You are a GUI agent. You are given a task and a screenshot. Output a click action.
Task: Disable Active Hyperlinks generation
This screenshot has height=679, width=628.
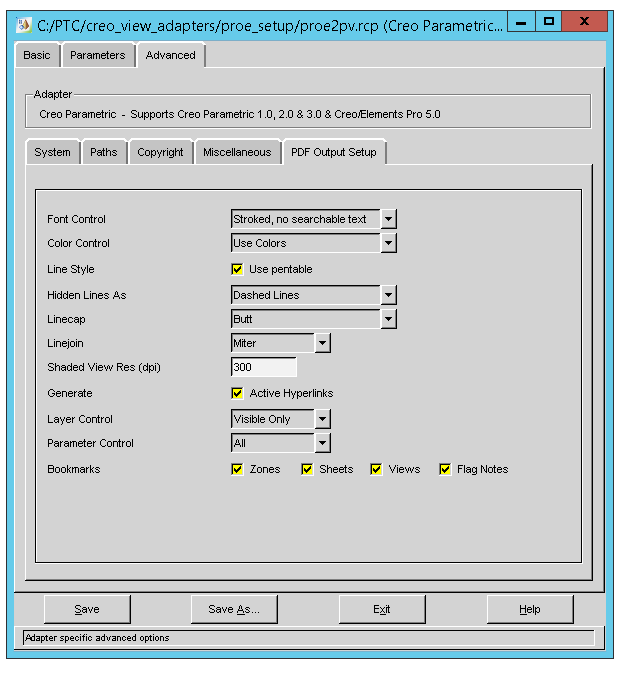(237, 393)
